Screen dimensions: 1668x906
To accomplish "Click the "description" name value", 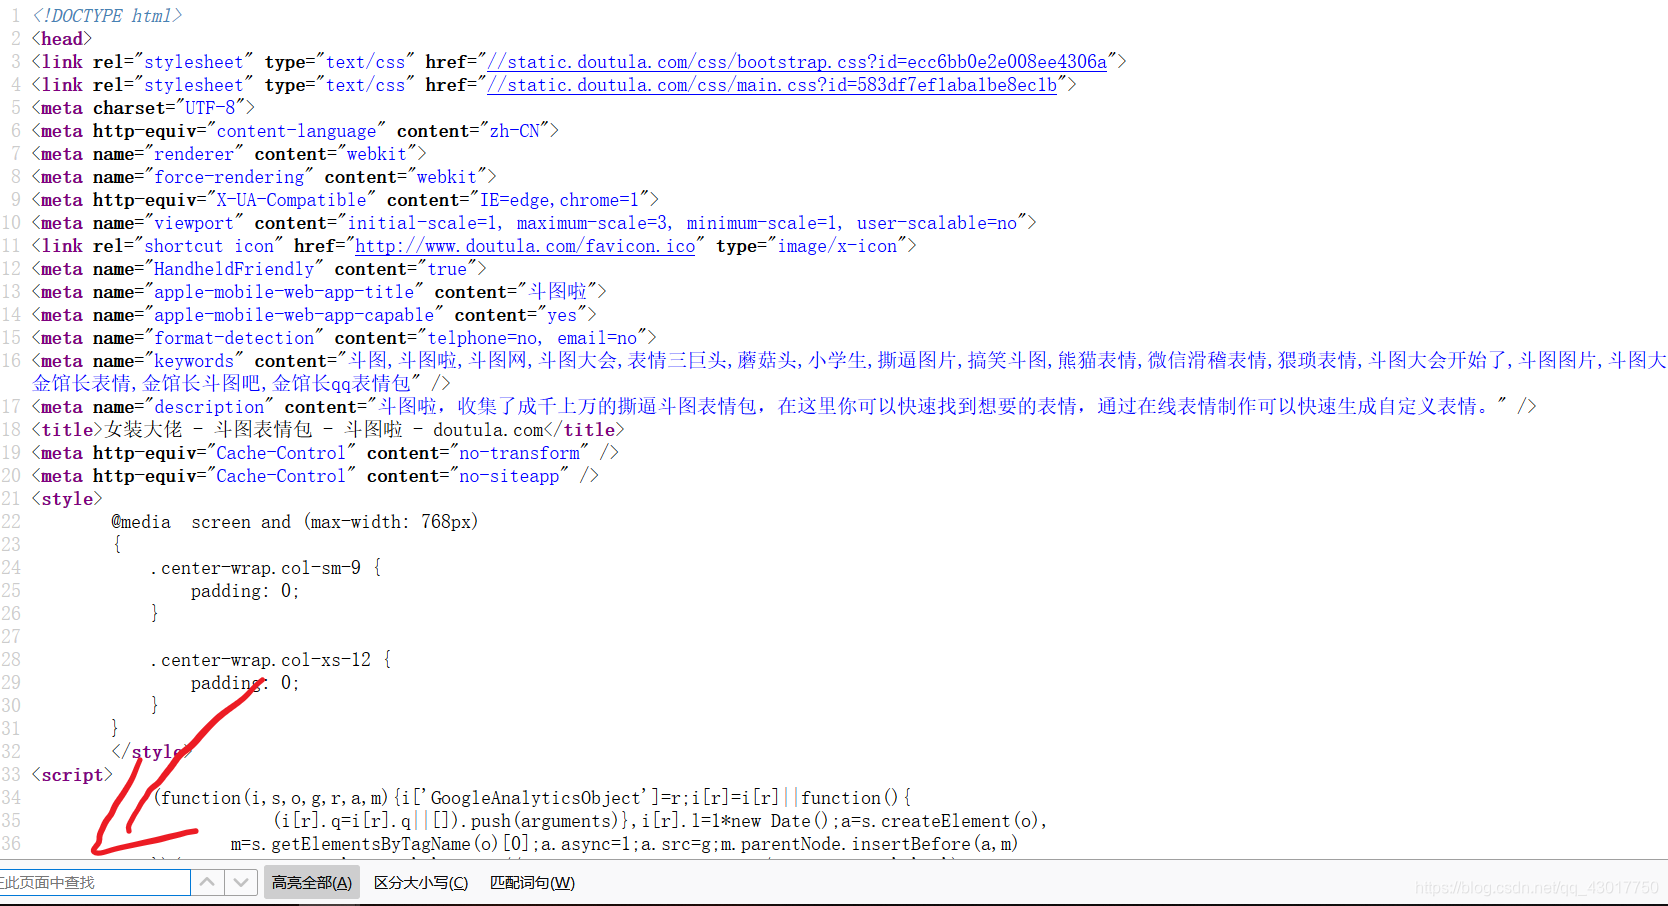I will pyautogui.click(x=209, y=407).
